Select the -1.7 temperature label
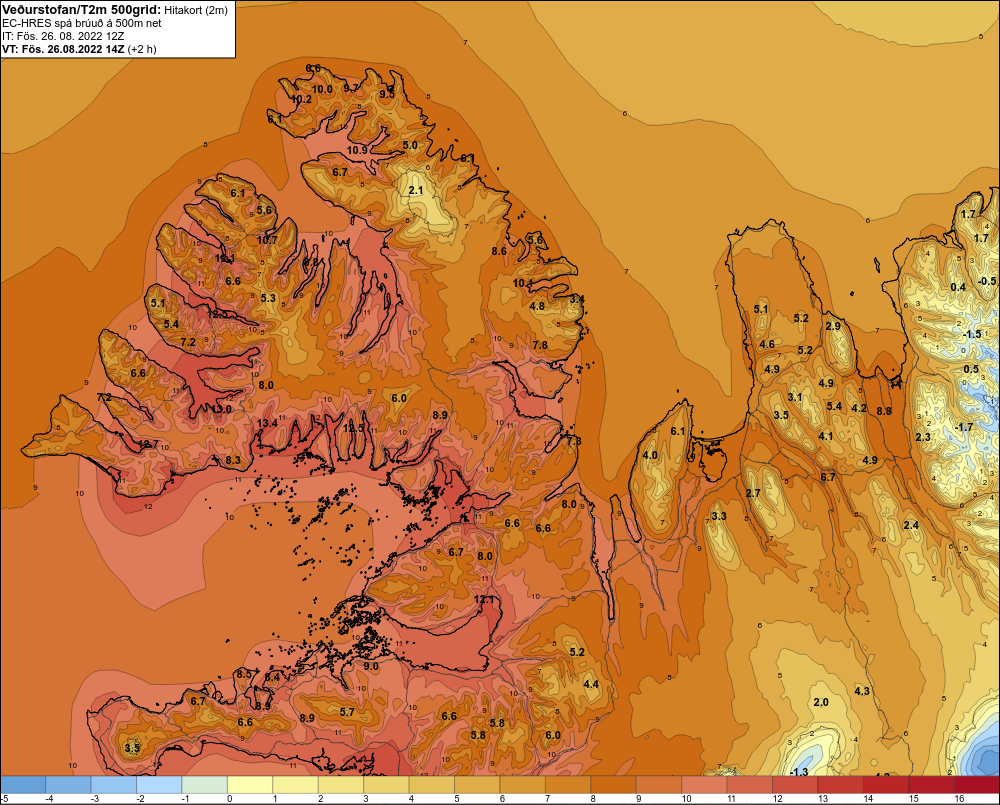1000x805 pixels. click(x=964, y=427)
